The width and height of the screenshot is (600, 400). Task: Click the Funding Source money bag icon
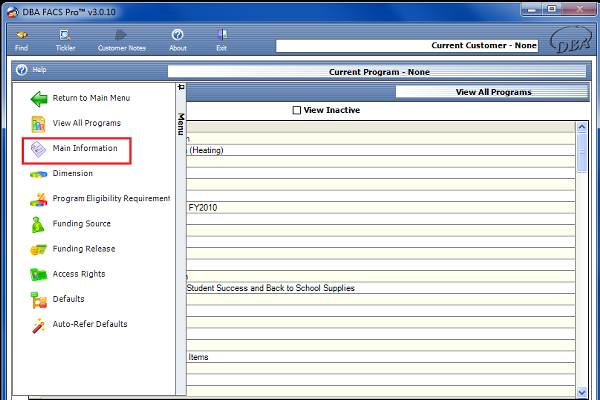[x=38, y=225]
